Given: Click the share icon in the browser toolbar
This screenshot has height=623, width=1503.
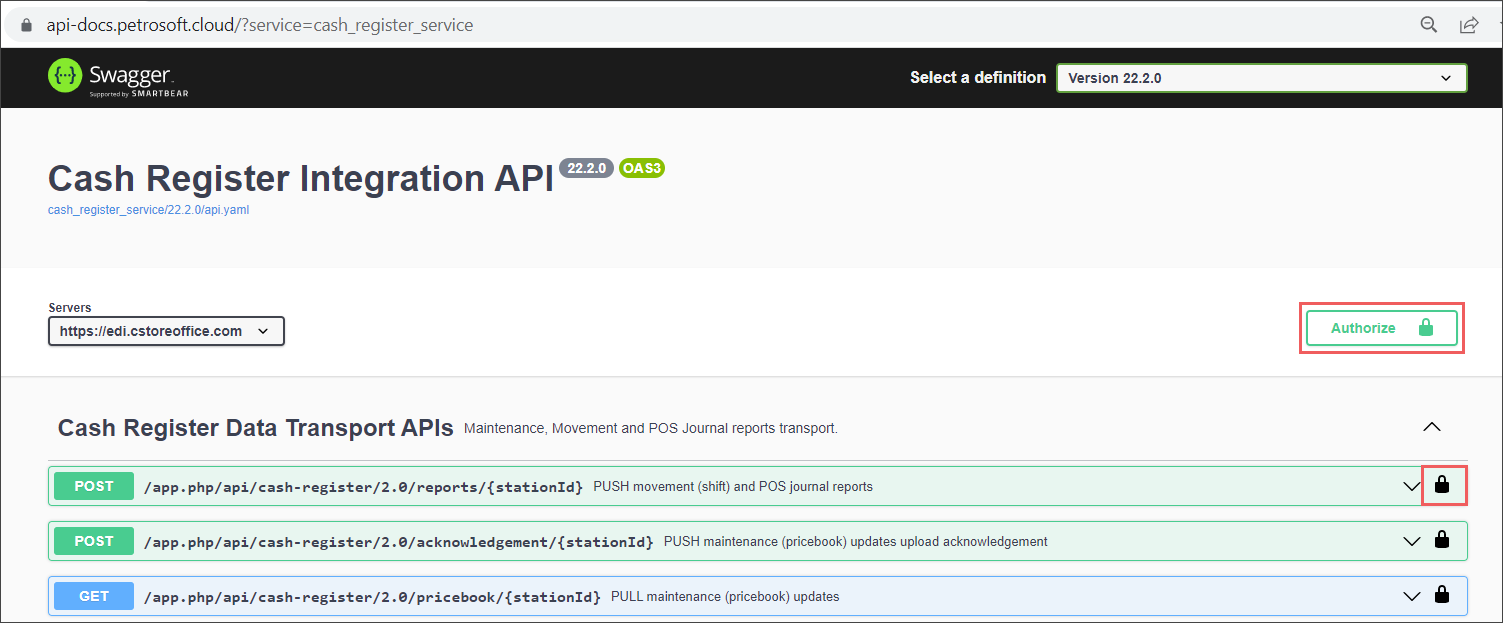Looking at the screenshot, I should (x=1469, y=24).
